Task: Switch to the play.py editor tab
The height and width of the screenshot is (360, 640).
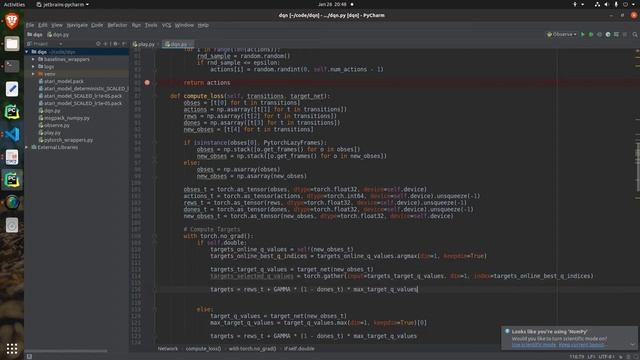Action: [x=144, y=44]
